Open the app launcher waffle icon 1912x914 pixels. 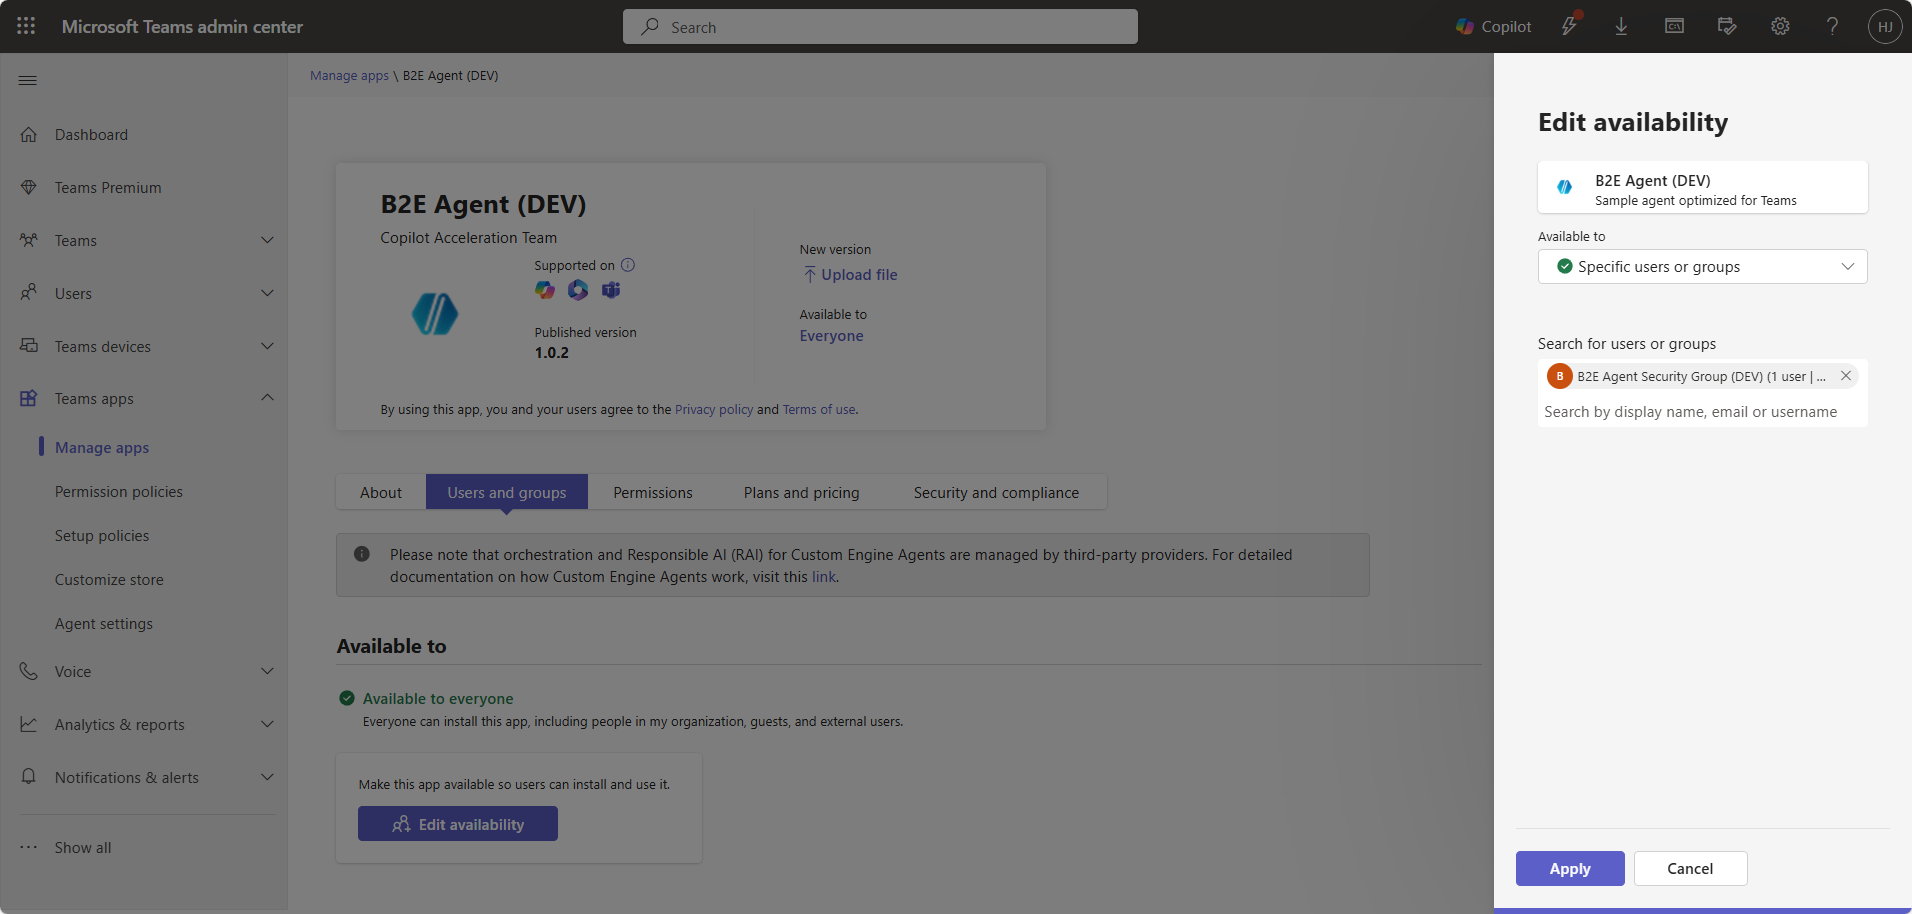26,26
